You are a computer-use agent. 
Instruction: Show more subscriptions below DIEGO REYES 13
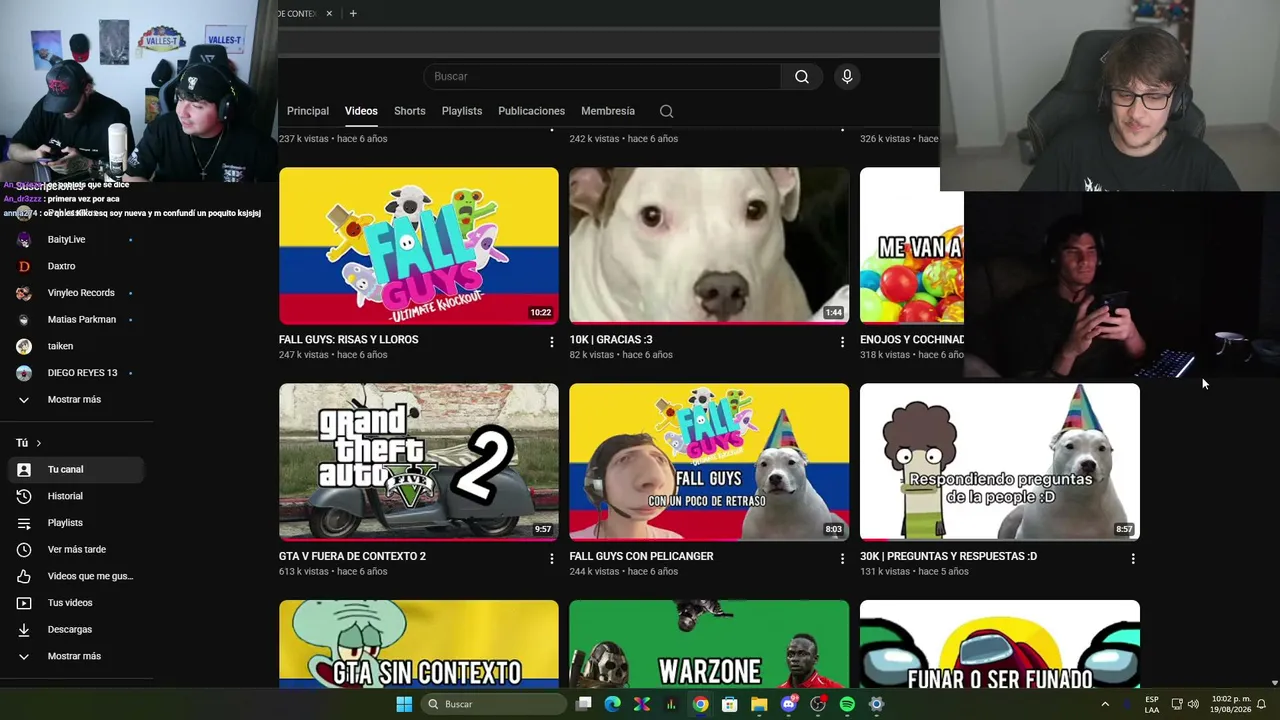point(77,399)
